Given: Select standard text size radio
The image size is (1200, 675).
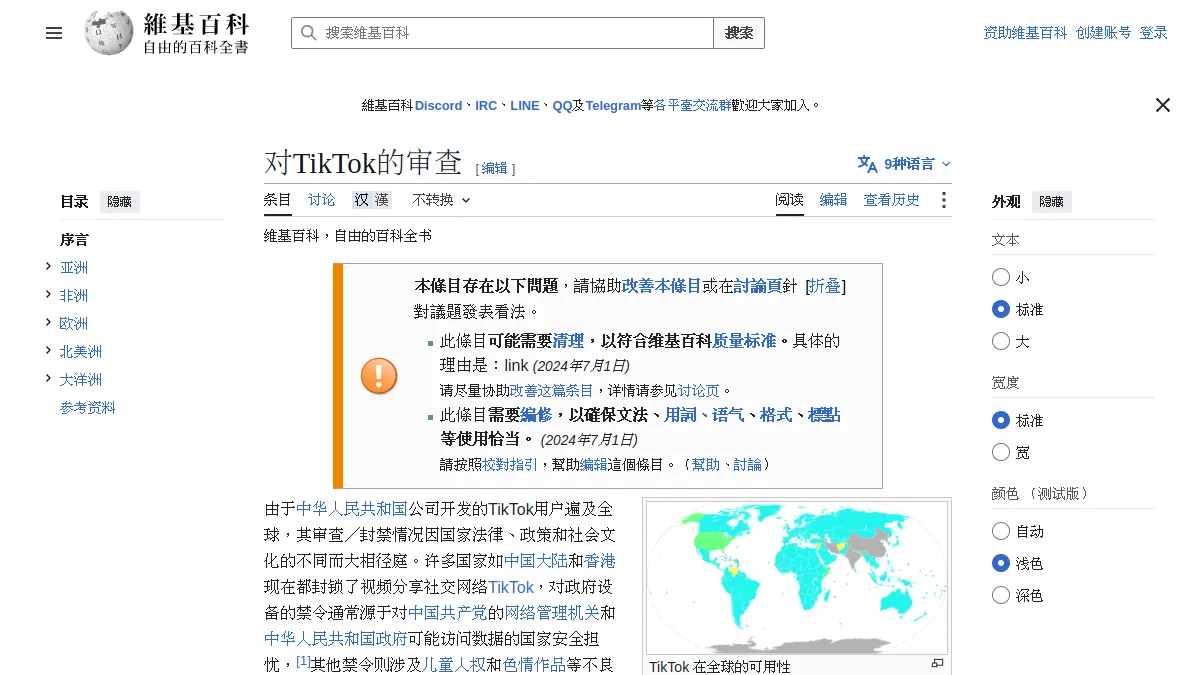Looking at the screenshot, I should (x=1001, y=309).
